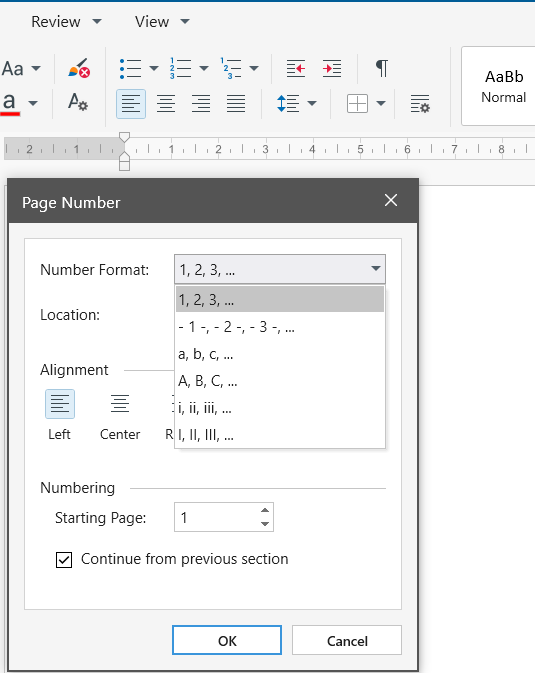Click the decrease indent icon

coord(296,68)
